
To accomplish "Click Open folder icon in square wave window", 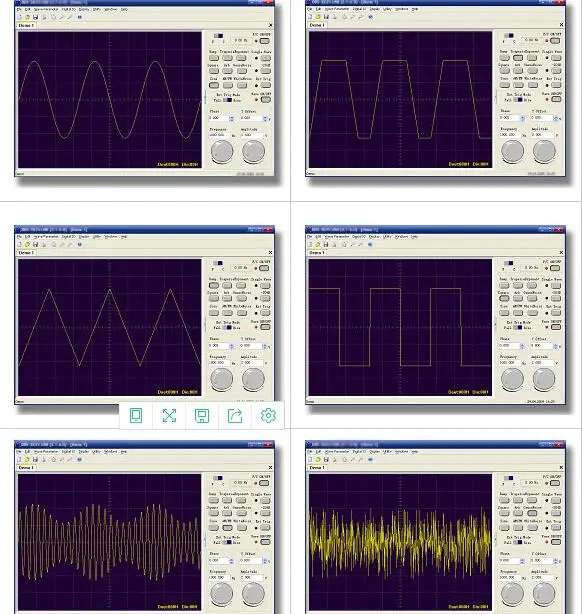I will pos(318,244).
